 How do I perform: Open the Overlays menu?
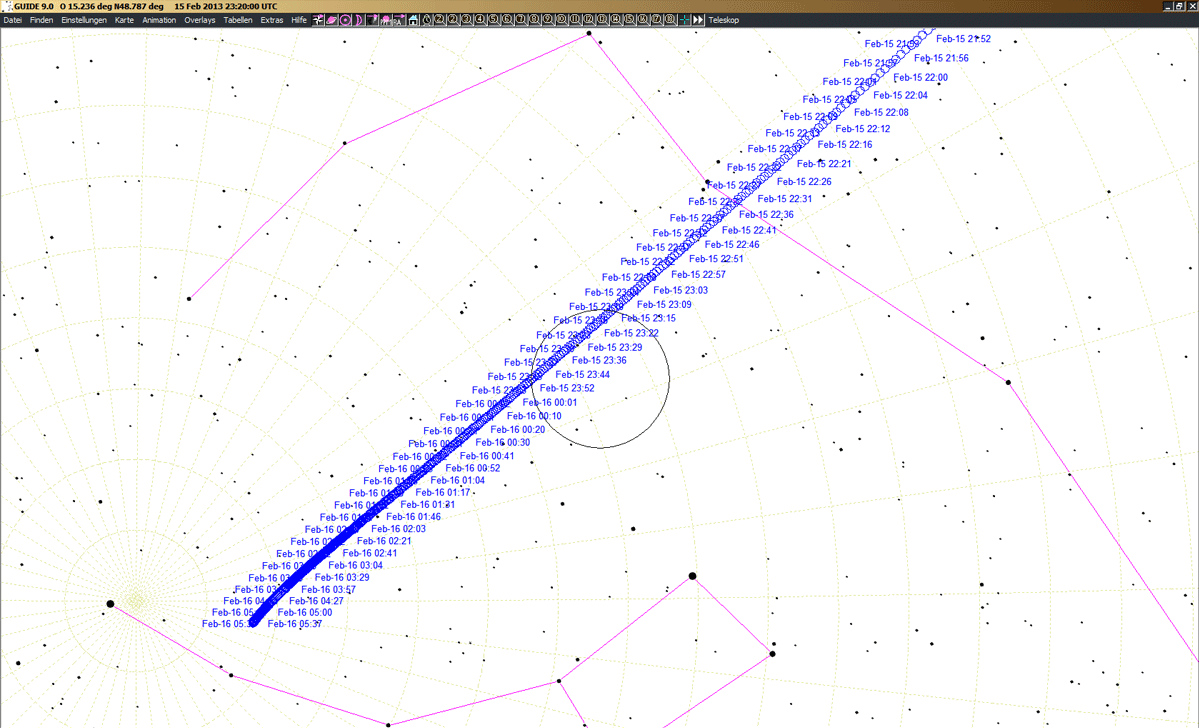200,20
